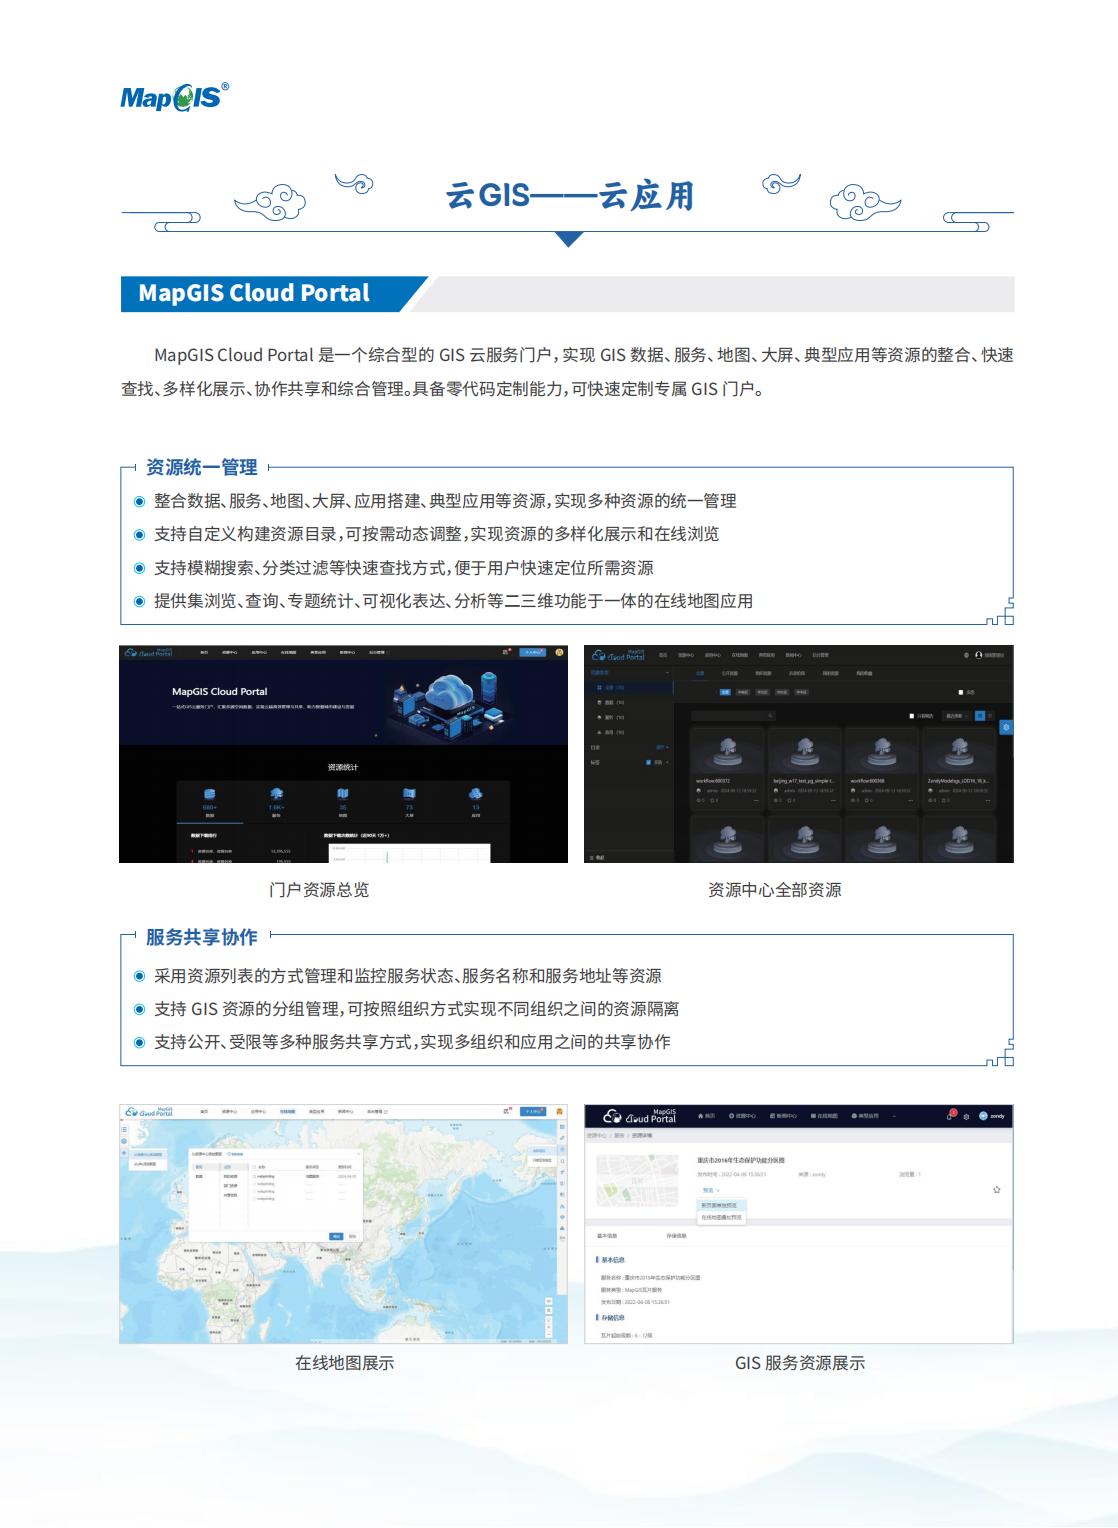Open the user avatar in the dark portal home header
Image resolution: width=1118 pixels, height=1528 pixels.
(x=560, y=652)
